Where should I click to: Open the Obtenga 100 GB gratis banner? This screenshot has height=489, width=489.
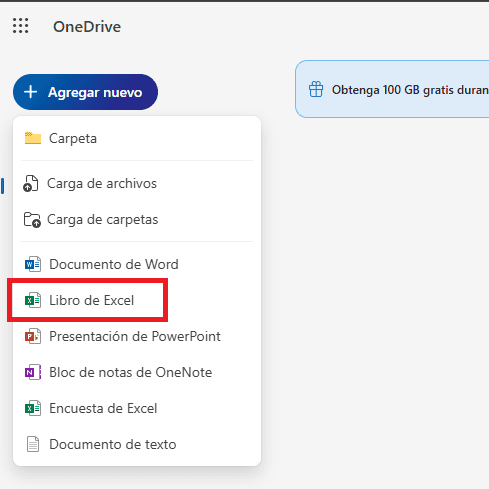392,89
